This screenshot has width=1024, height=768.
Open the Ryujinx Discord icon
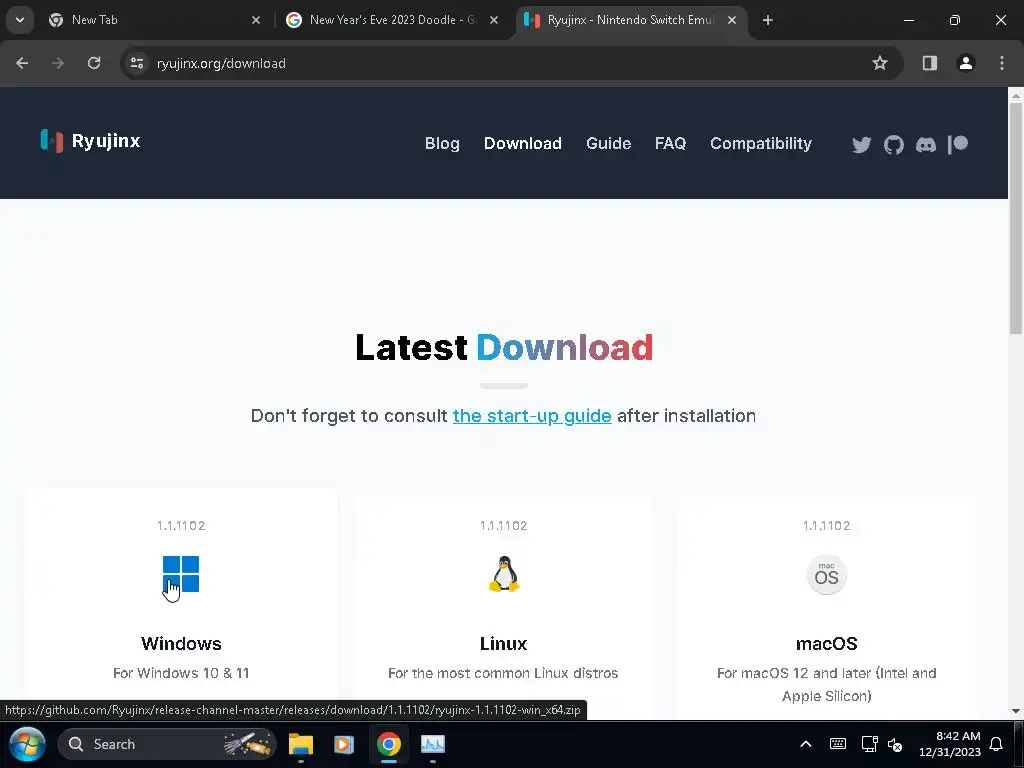(x=925, y=144)
